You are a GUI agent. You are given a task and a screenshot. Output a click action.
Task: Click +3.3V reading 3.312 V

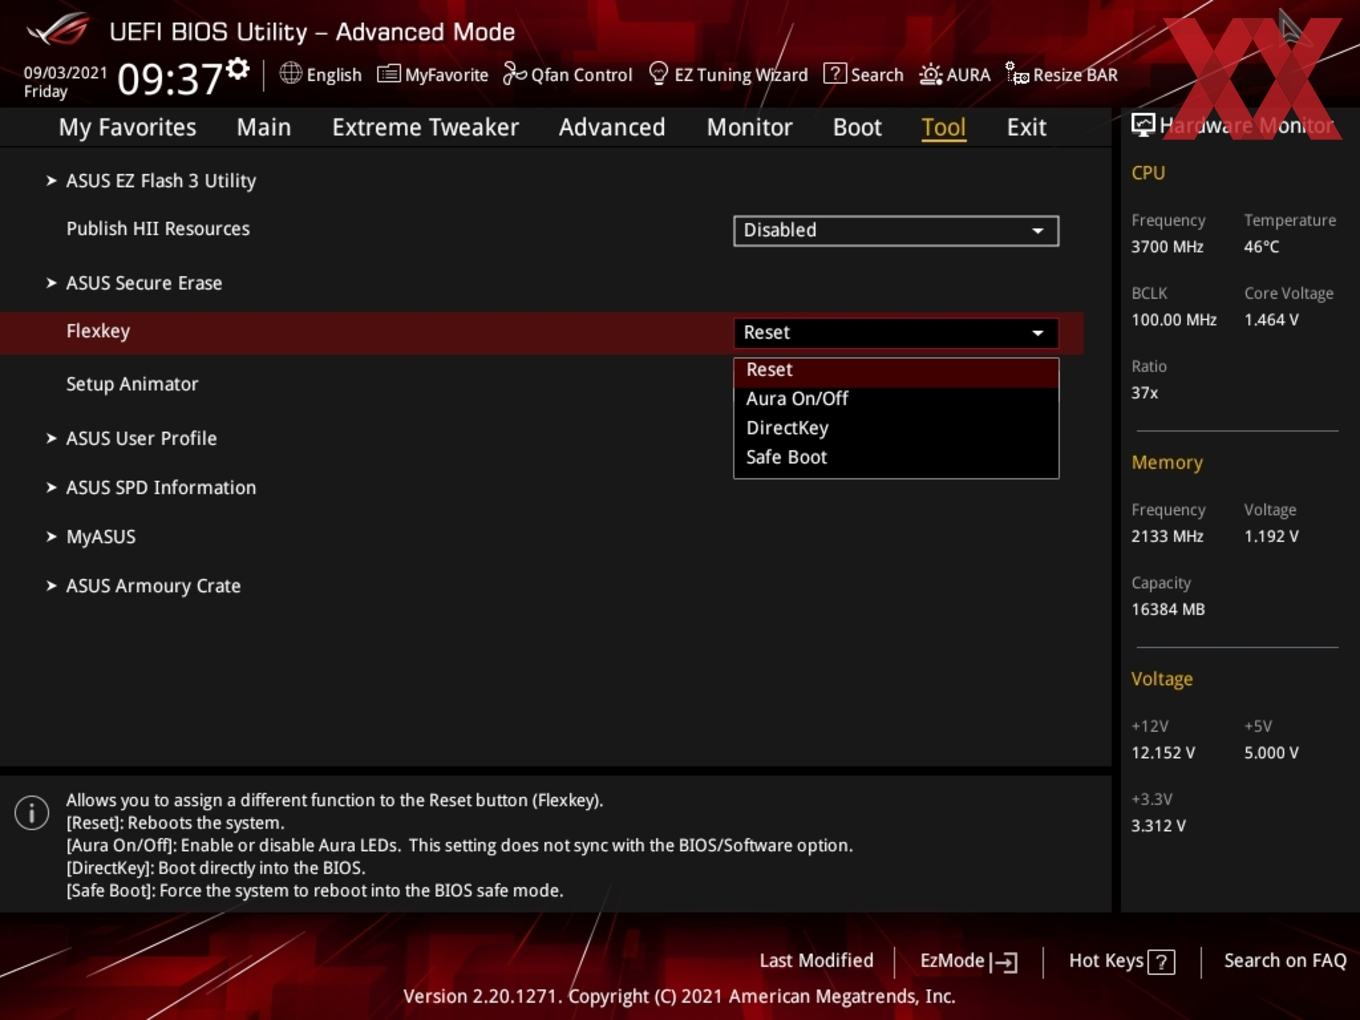(1158, 826)
